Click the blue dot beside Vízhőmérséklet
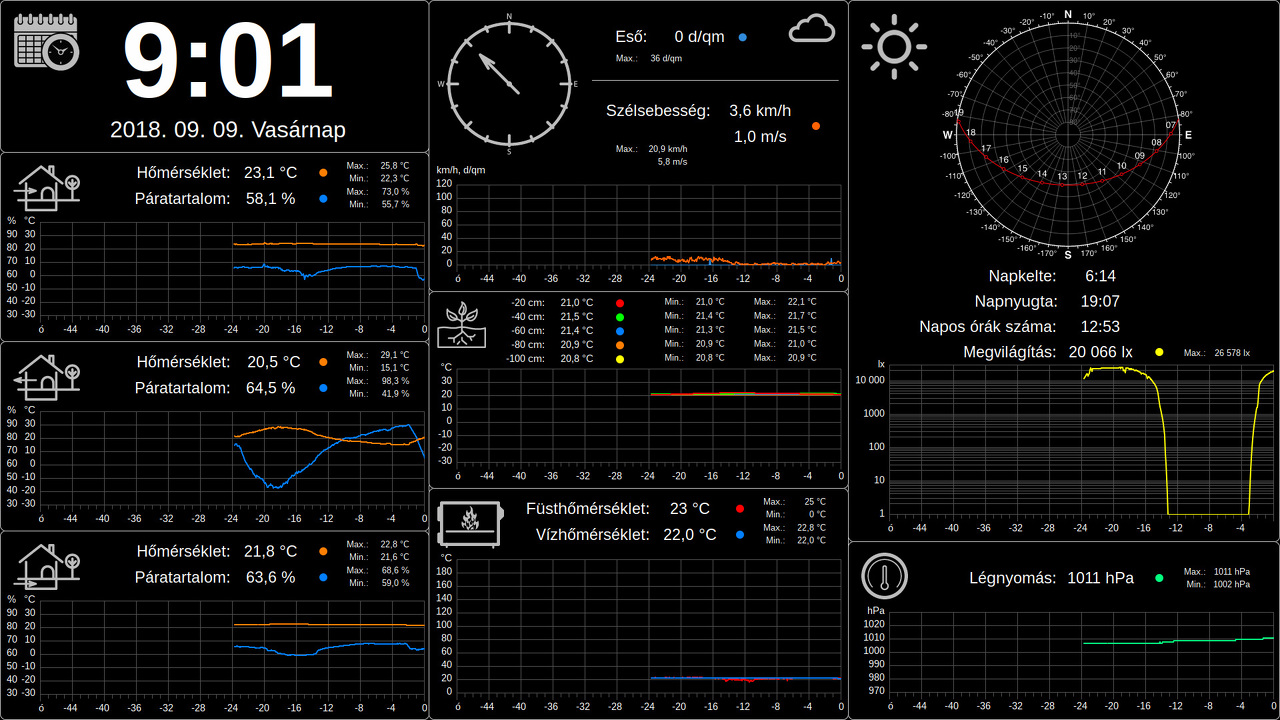Image resolution: width=1280 pixels, height=720 pixels. click(740, 535)
